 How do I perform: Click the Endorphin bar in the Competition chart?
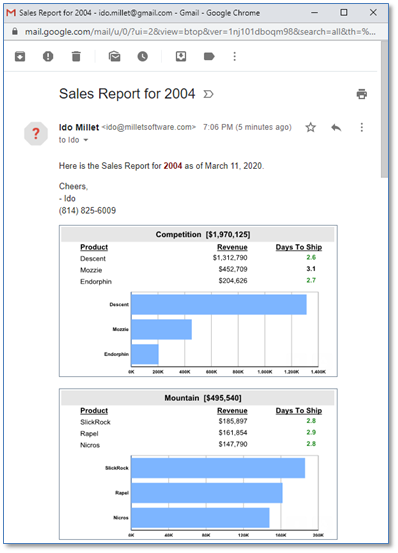pyautogui.click(x=145, y=354)
